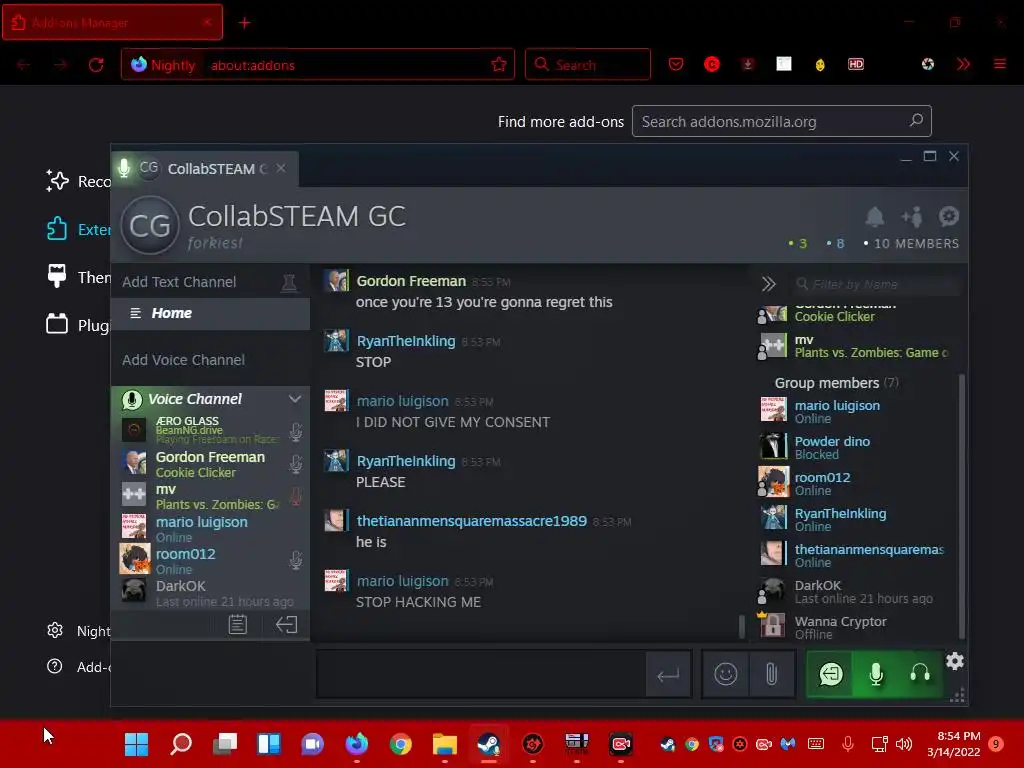Open Steam from the taskbar

point(488,744)
